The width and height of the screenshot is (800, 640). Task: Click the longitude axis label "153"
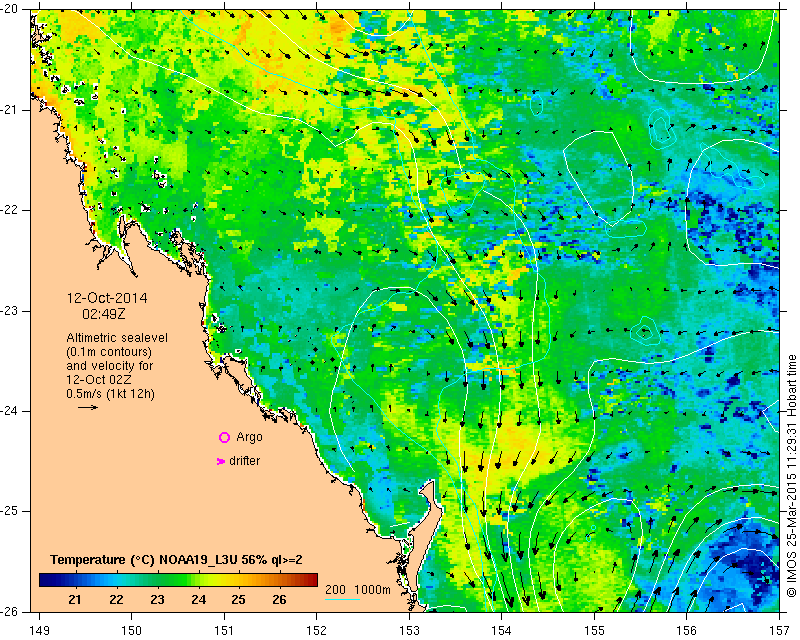(409, 630)
